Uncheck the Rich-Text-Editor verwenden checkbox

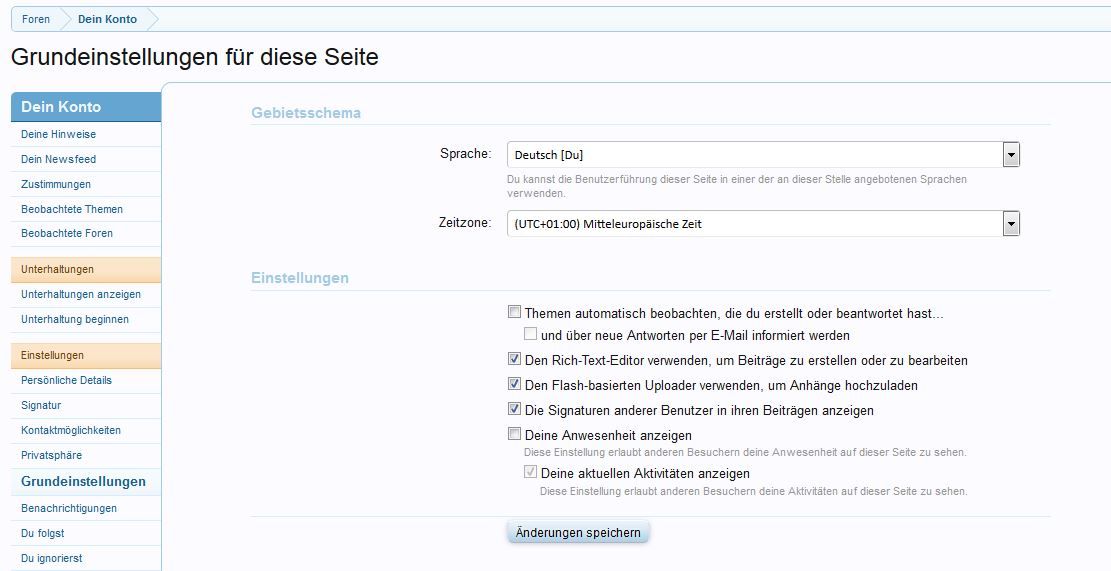pos(514,360)
